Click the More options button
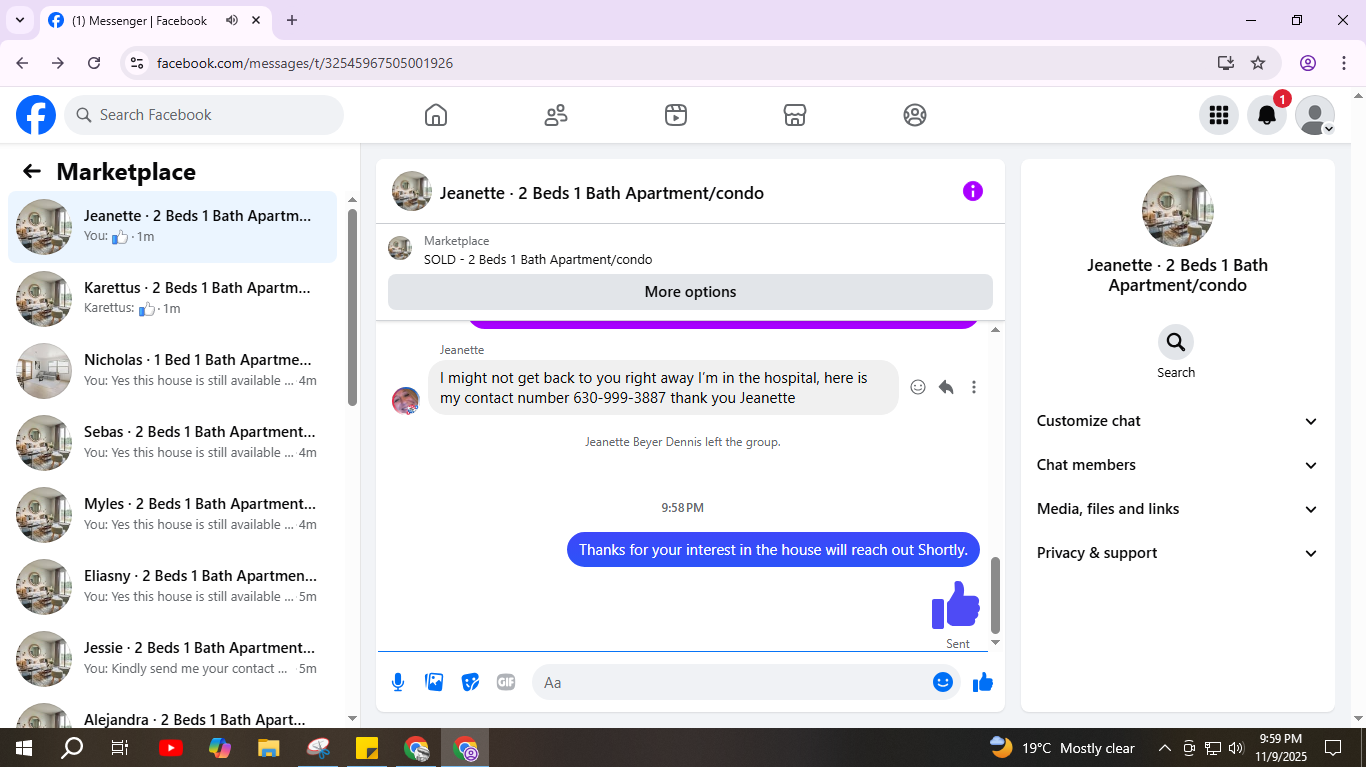The height and width of the screenshot is (767, 1366). [690, 292]
